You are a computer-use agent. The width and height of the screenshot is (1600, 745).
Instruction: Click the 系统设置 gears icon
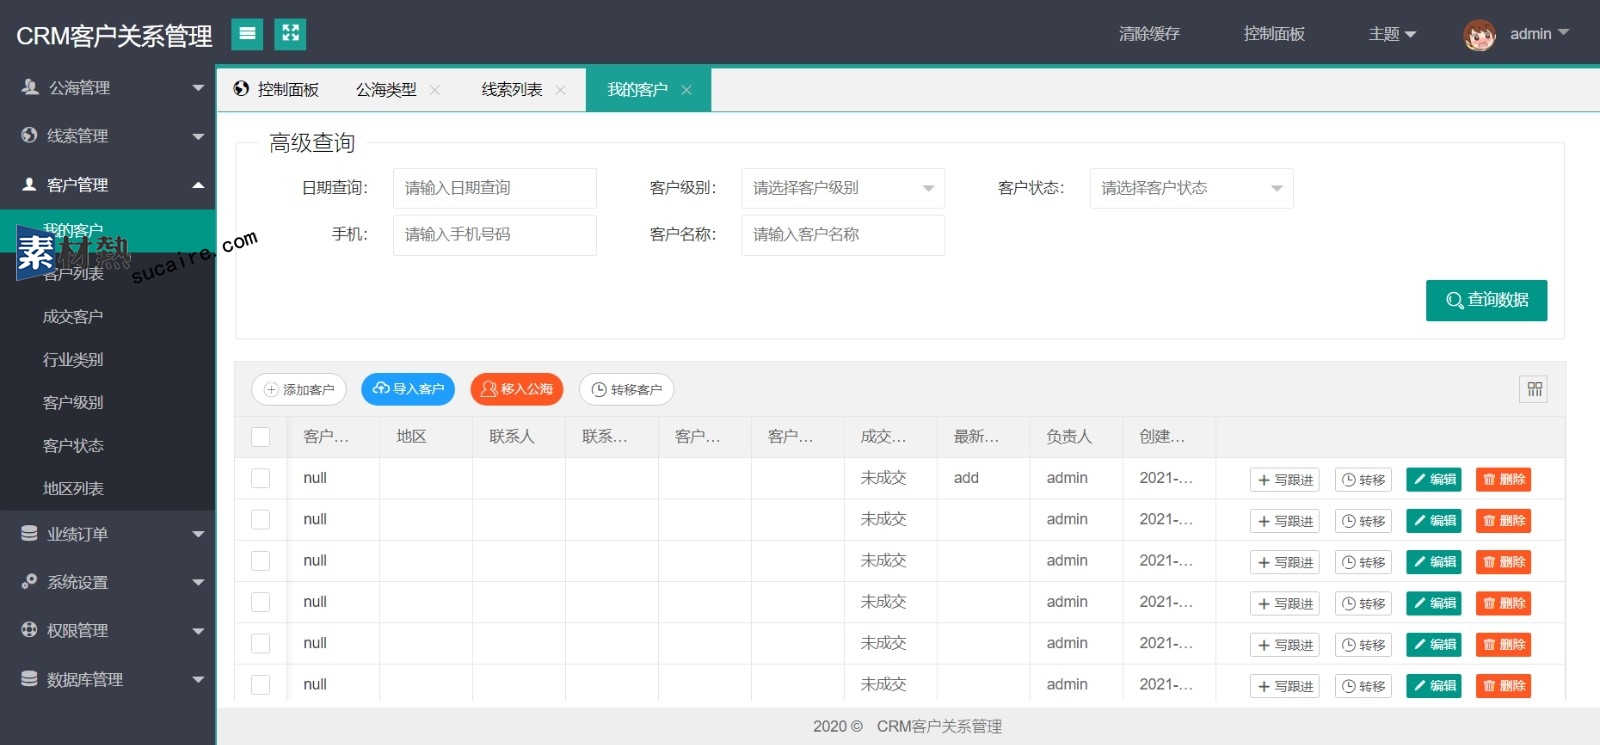[x=29, y=581]
